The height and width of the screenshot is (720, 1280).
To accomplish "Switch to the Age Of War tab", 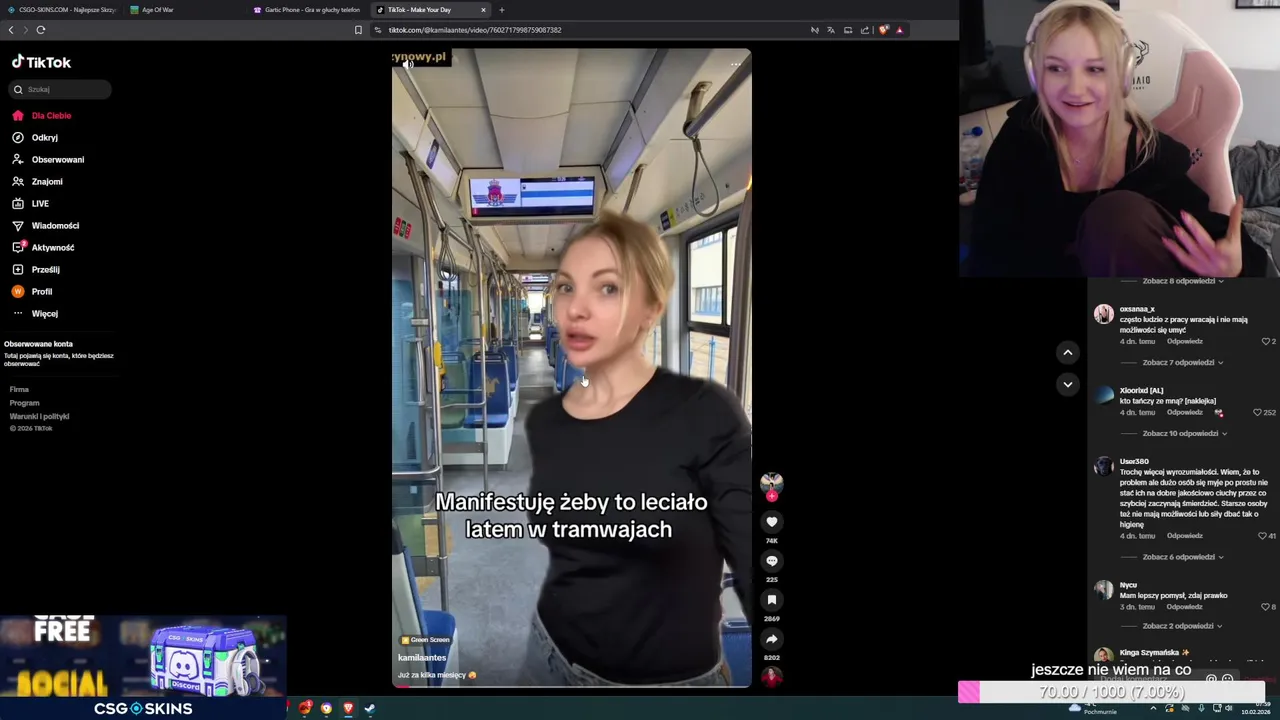I will pos(185,10).
